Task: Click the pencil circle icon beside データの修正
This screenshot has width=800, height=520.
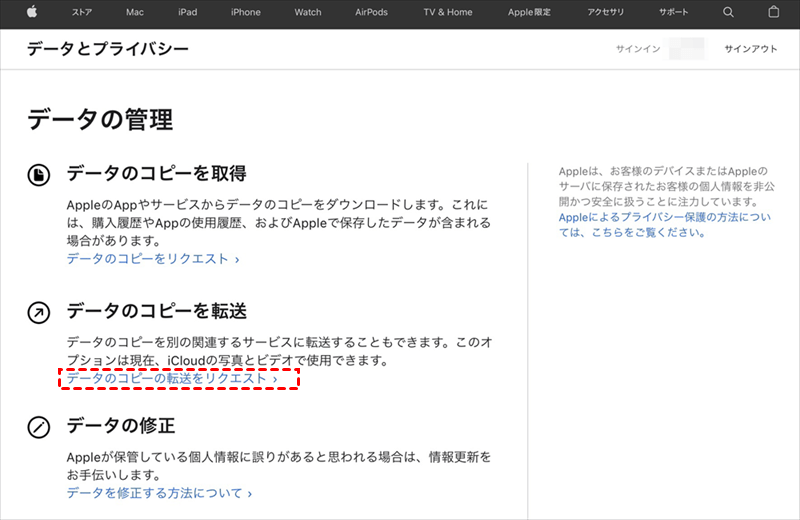Action: [39, 428]
